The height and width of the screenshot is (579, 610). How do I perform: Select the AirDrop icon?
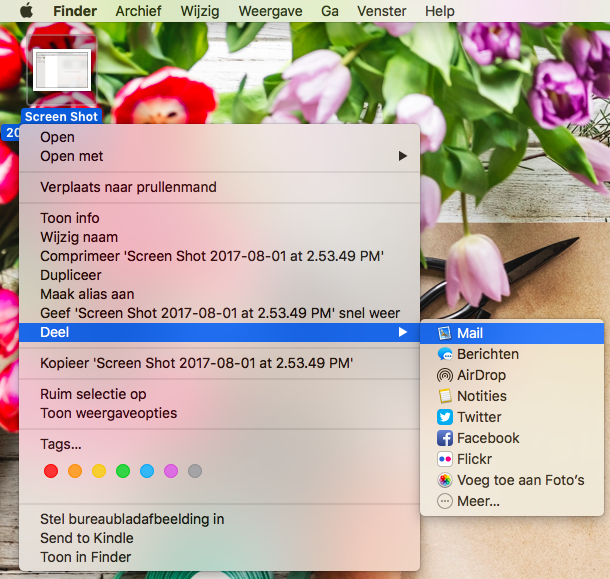(445, 375)
